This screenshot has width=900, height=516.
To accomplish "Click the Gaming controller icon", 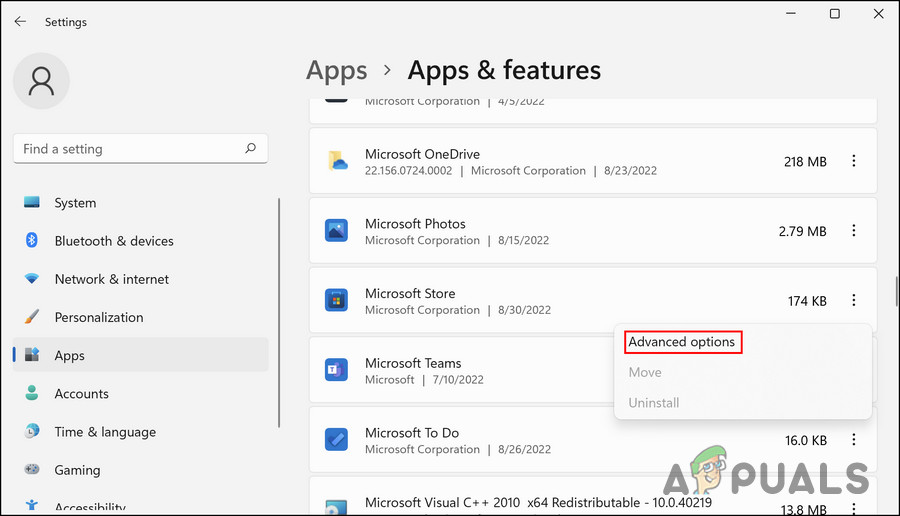I will [32, 469].
